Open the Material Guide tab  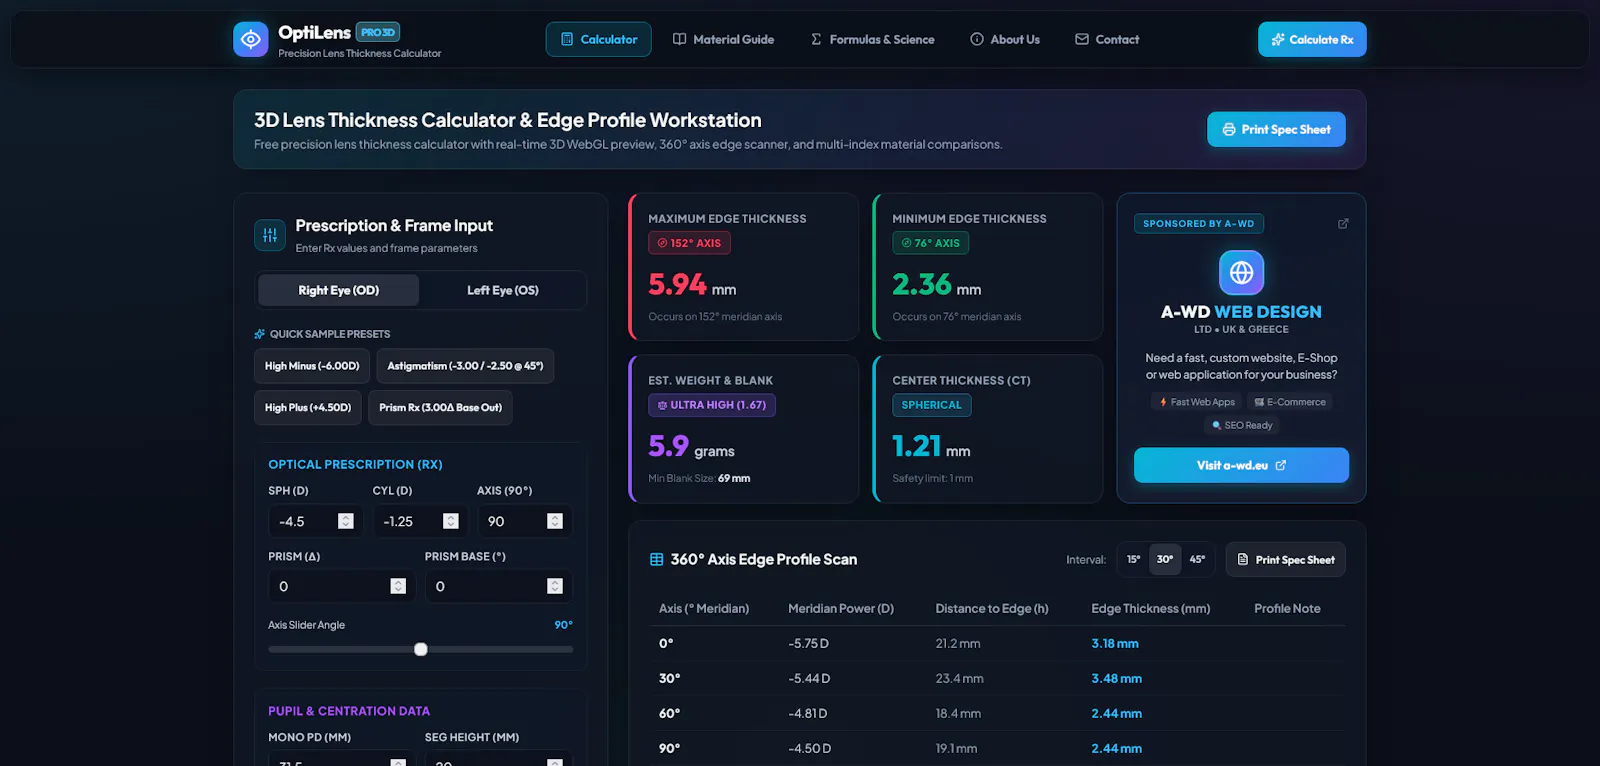[723, 39]
